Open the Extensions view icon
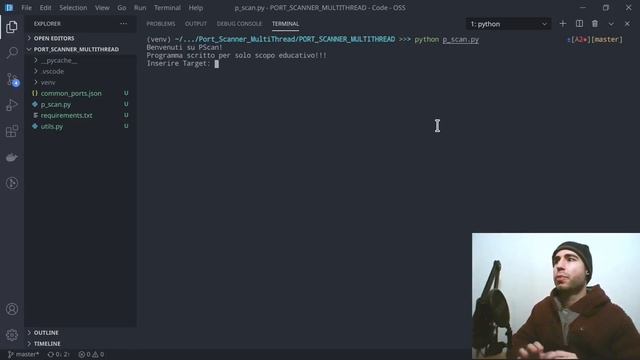Screen dimensions: 640x360 [x=12, y=131]
